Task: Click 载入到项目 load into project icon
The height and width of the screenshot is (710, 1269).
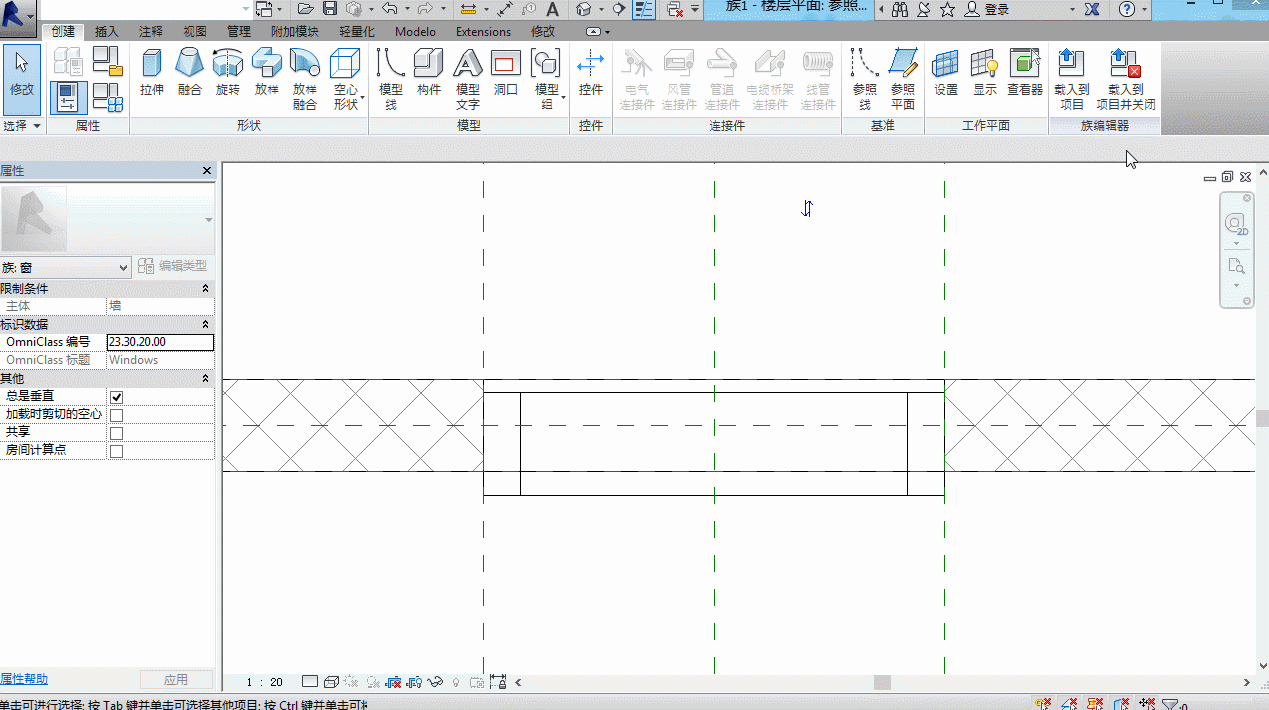Action: (x=1071, y=78)
